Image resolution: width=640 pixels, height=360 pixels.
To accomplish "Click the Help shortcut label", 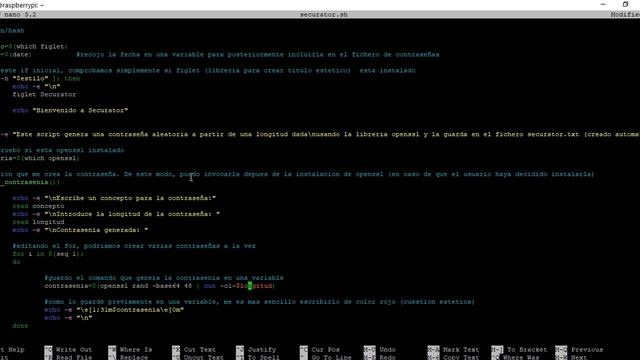I will (x=16, y=350).
